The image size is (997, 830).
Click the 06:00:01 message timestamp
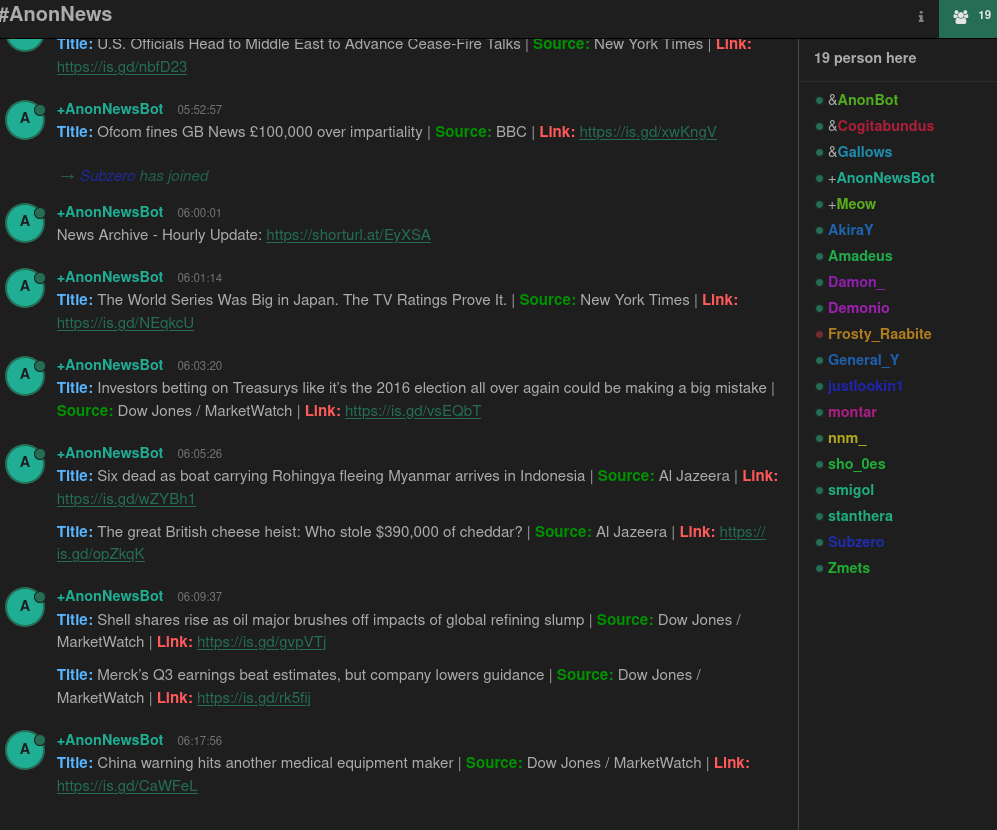pos(199,213)
